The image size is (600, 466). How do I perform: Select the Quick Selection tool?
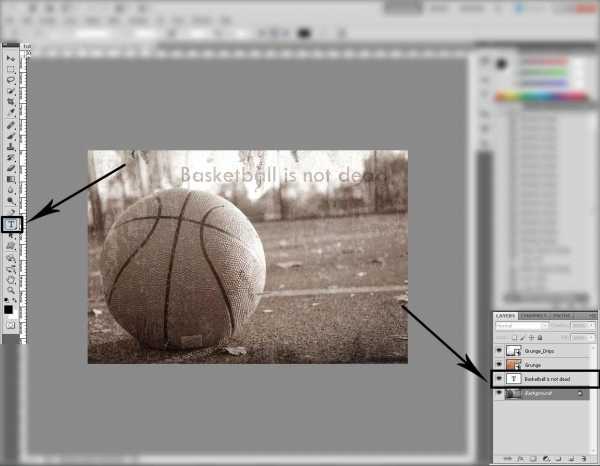[x=11, y=90]
